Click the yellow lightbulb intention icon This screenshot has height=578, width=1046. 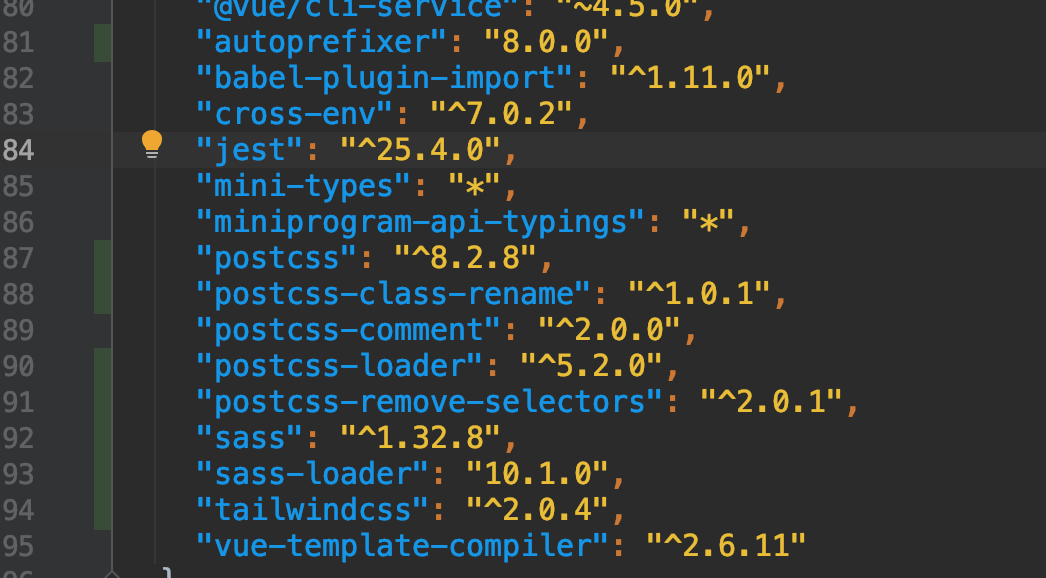click(x=151, y=144)
